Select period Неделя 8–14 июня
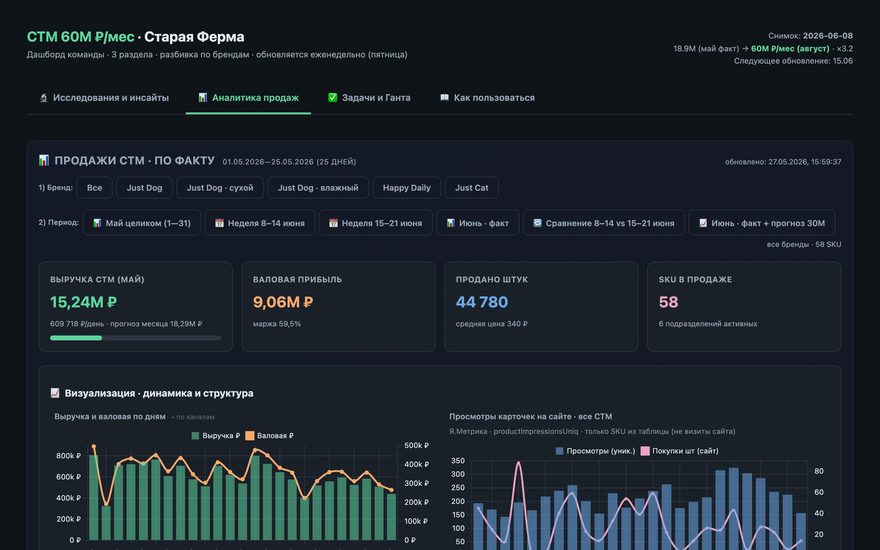 tap(259, 223)
